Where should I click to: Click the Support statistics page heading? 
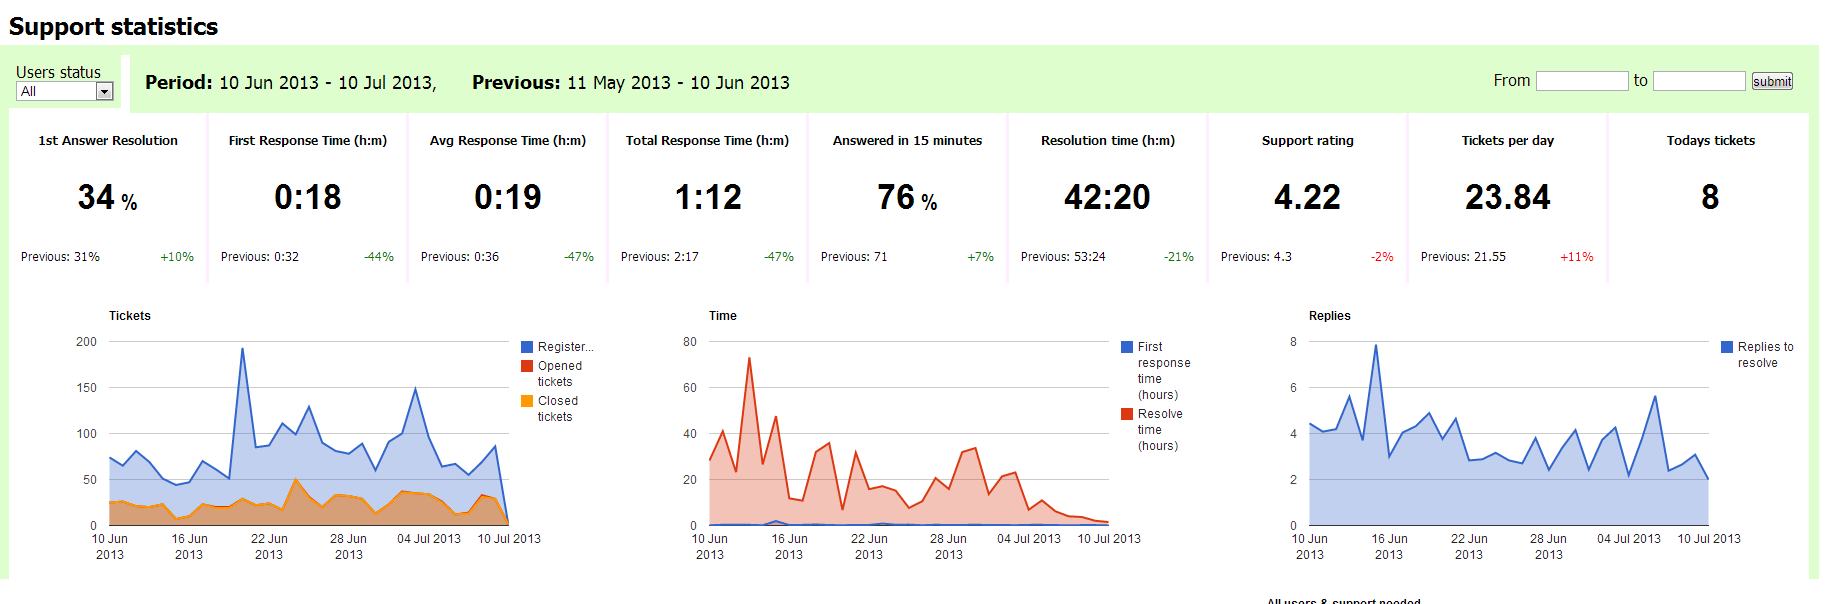click(x=113, y=27)
